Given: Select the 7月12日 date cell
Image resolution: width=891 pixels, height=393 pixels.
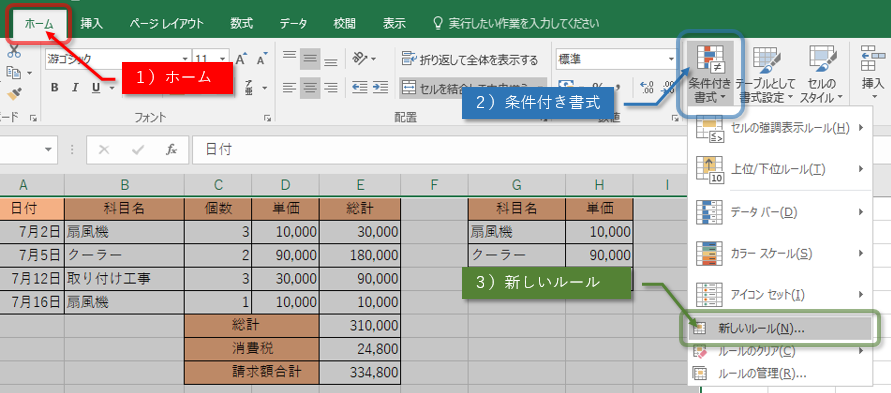Looking at the screenshot, I should coord(32,279).
